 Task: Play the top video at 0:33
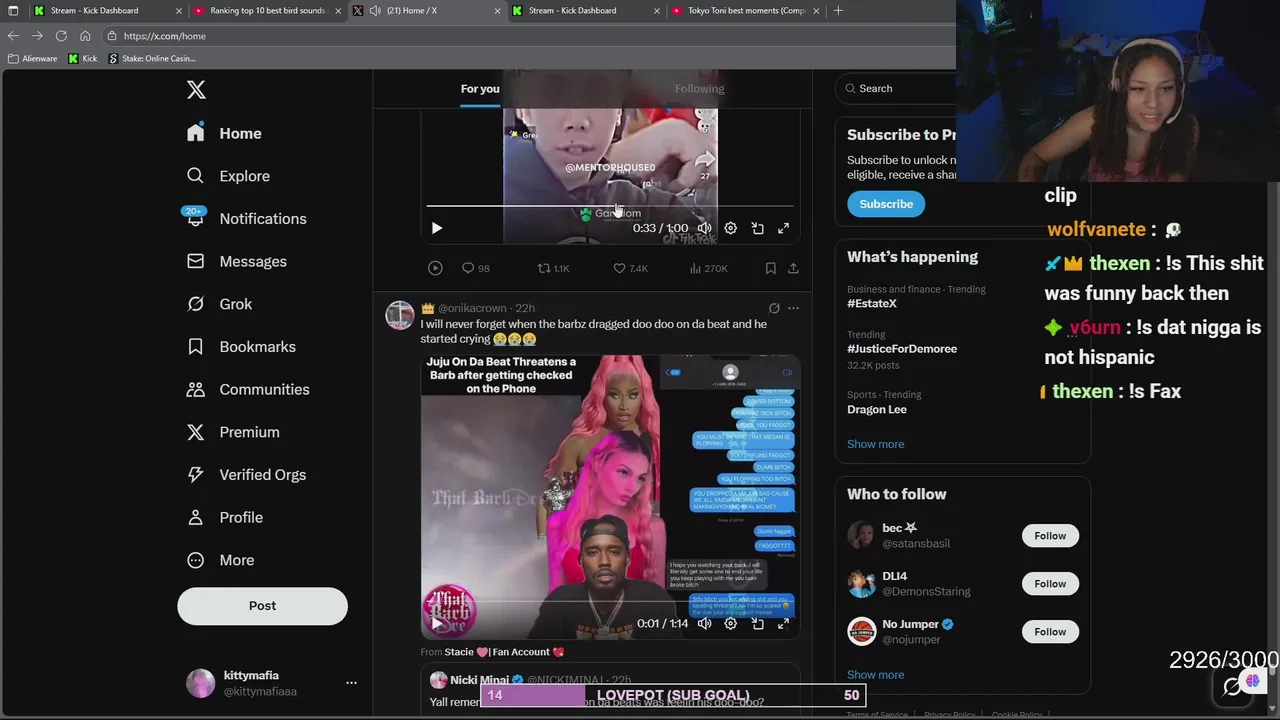(436, 228)
